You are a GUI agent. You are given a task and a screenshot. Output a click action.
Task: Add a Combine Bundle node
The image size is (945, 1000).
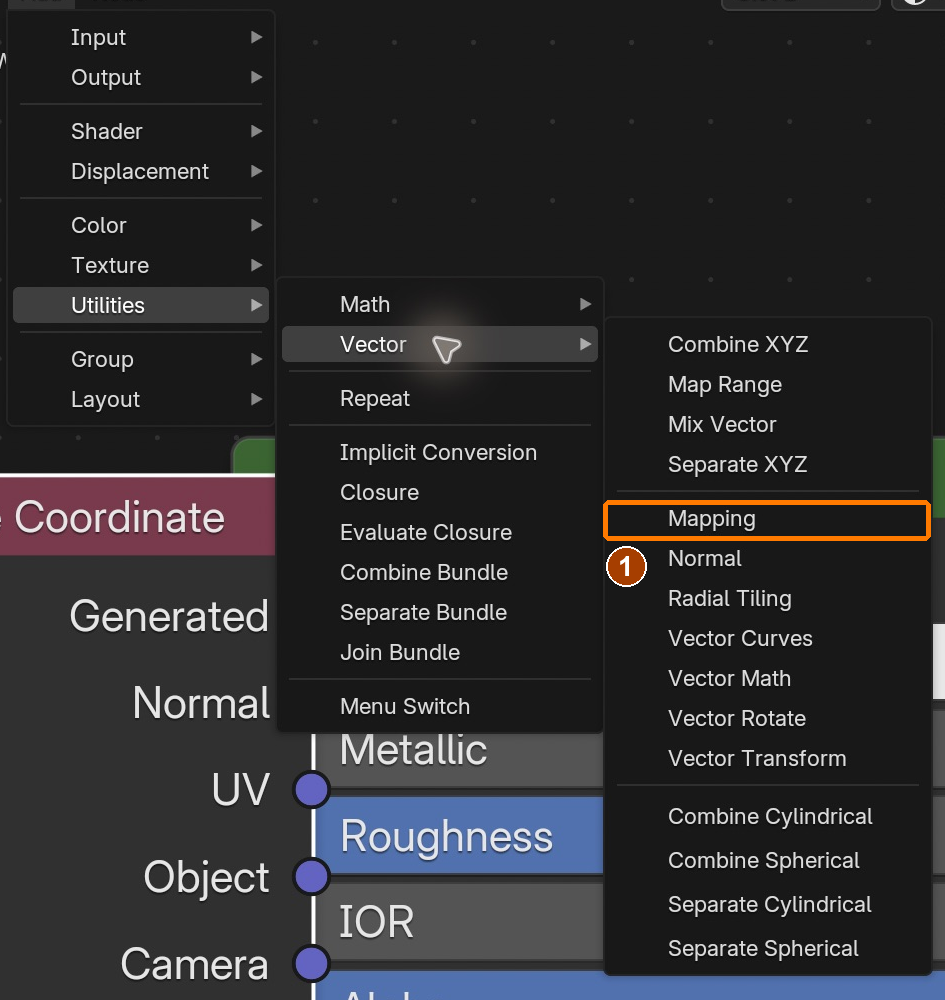(x=440, y=573)
